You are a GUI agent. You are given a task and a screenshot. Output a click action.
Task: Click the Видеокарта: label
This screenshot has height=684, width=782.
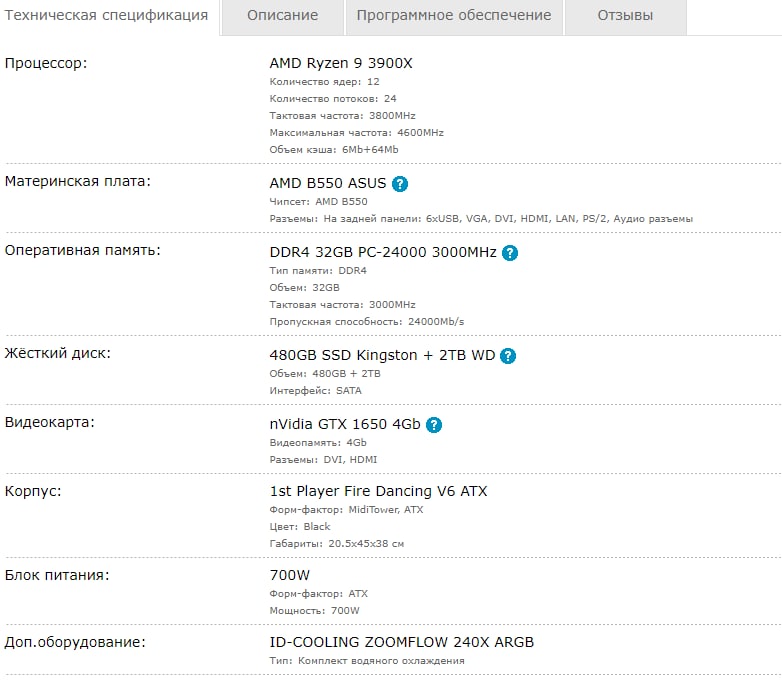(x=49, y=422)
